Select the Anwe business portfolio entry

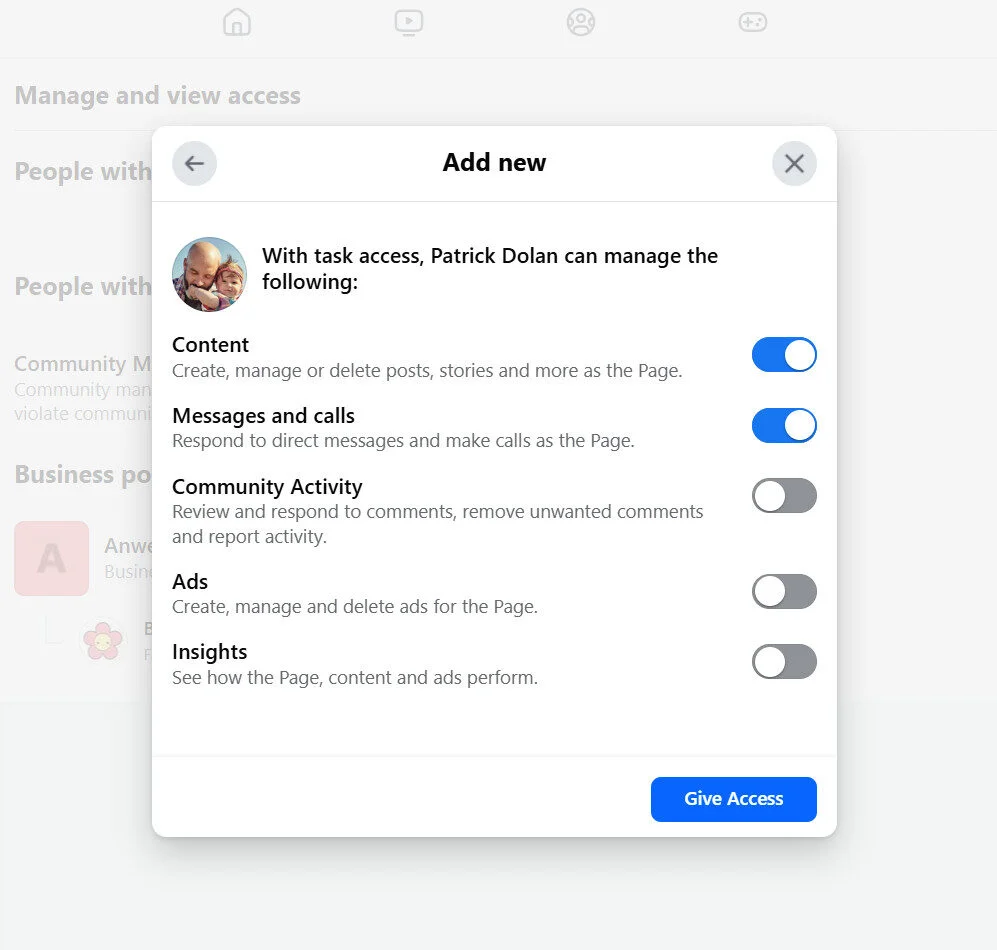point(122,545)
